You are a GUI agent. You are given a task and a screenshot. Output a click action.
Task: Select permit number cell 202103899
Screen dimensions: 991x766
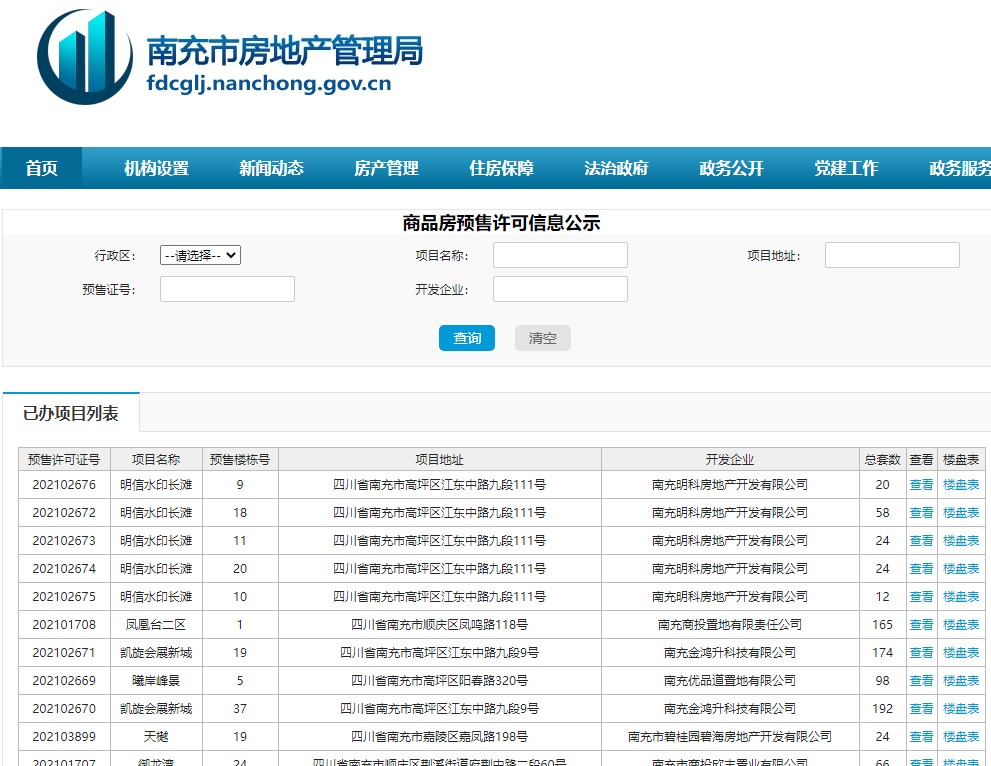tap(64, 736)
